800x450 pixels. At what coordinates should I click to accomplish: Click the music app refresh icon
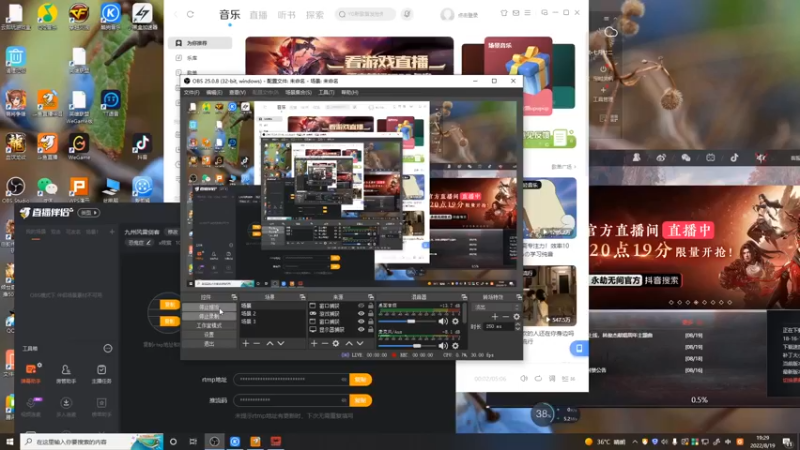point(190,14)
